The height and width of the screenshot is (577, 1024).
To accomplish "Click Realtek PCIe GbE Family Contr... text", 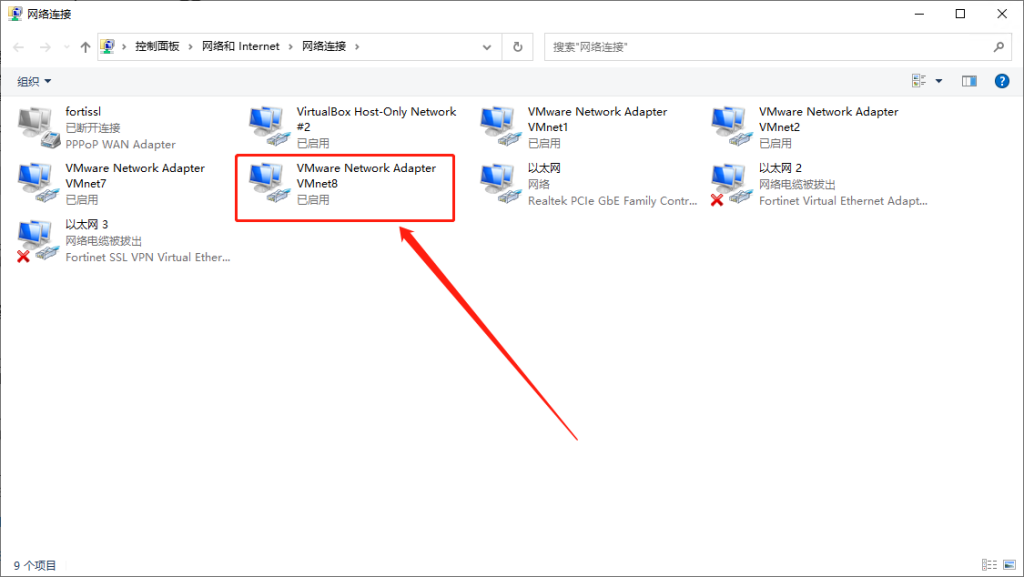I will 613,201.
